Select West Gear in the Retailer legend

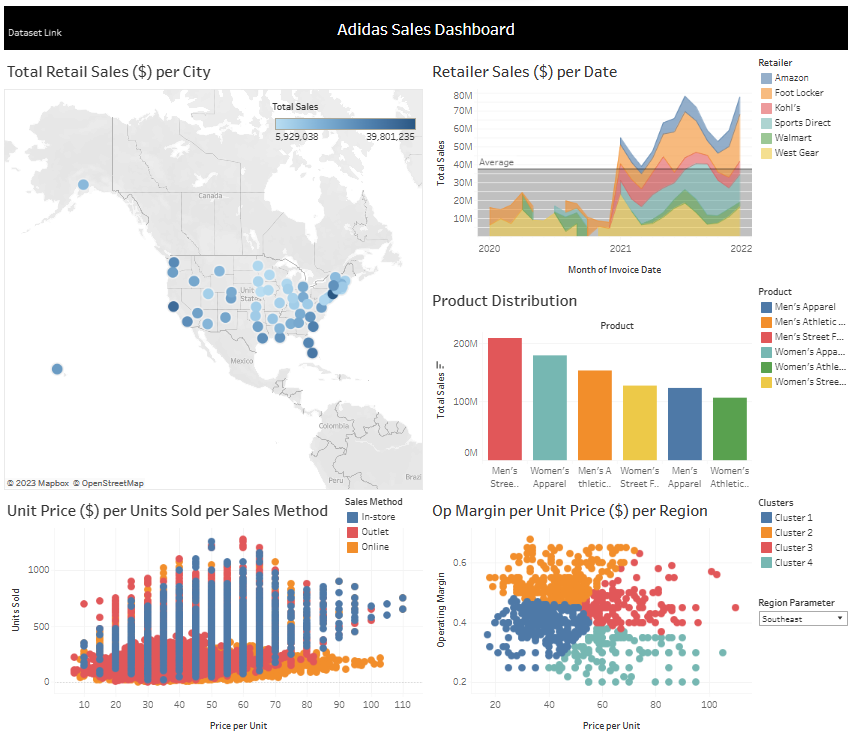pos(766,153)
